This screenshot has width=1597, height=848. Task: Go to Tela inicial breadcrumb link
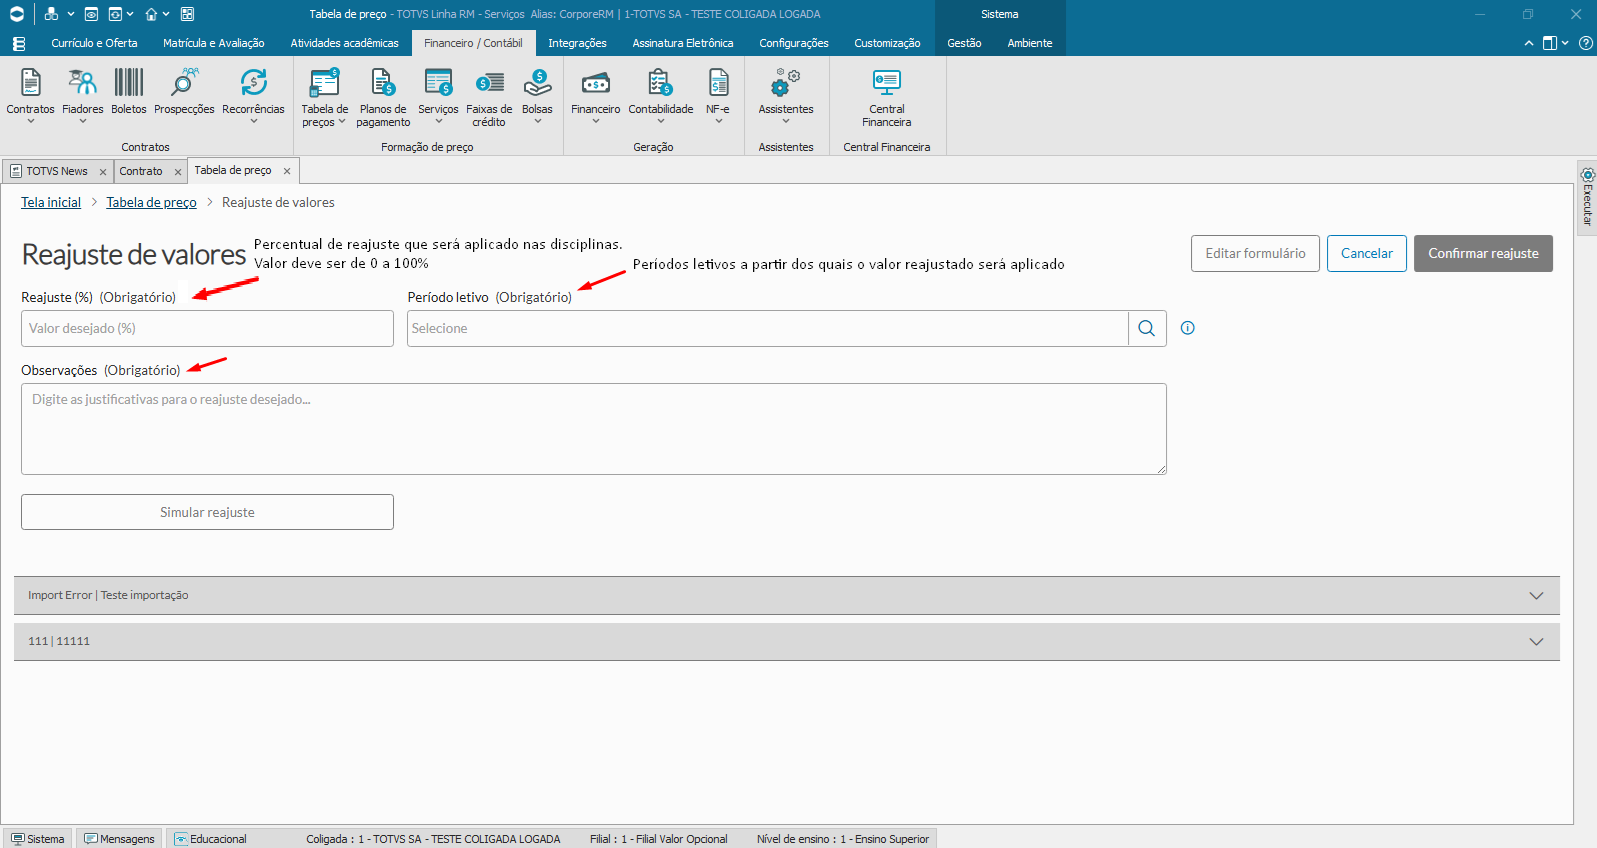pyautogui.click(x=51, y=202)
